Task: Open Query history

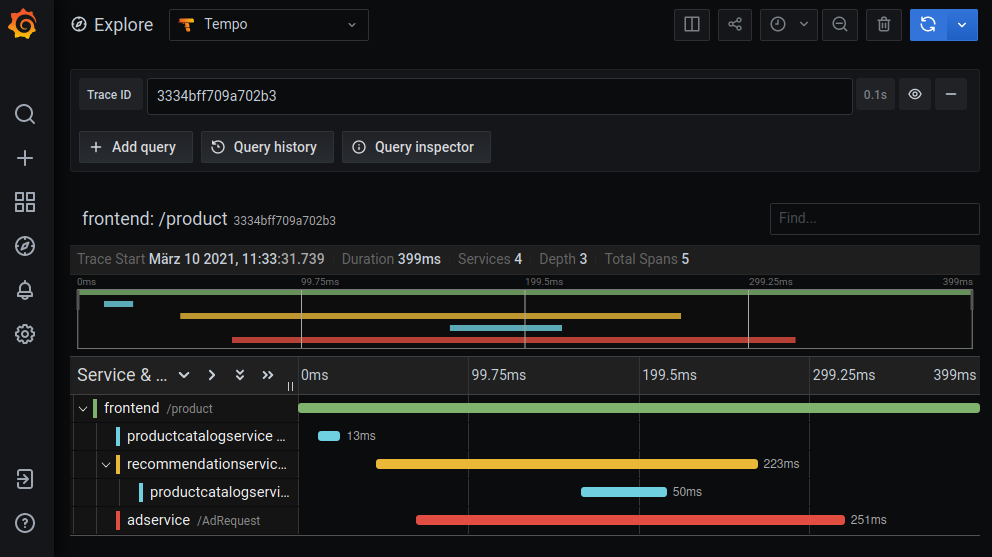Action: [264, 147]
